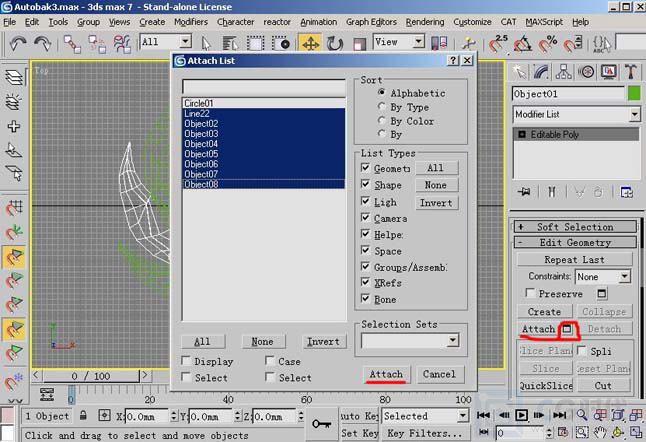Expand the Soft Selection rollout
The height and width of the screenshot is (442, 646).
(575, 227)
